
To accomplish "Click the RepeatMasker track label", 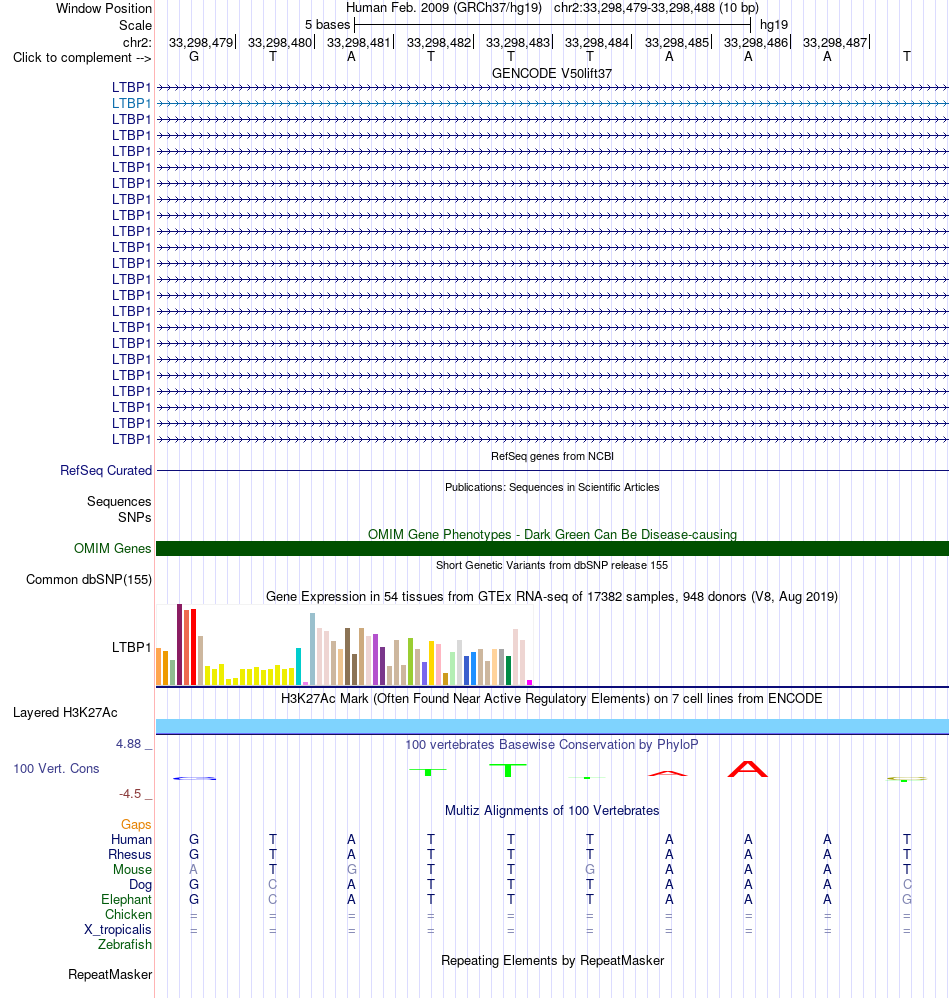I will pyautogui.click(x=110, y=974).
